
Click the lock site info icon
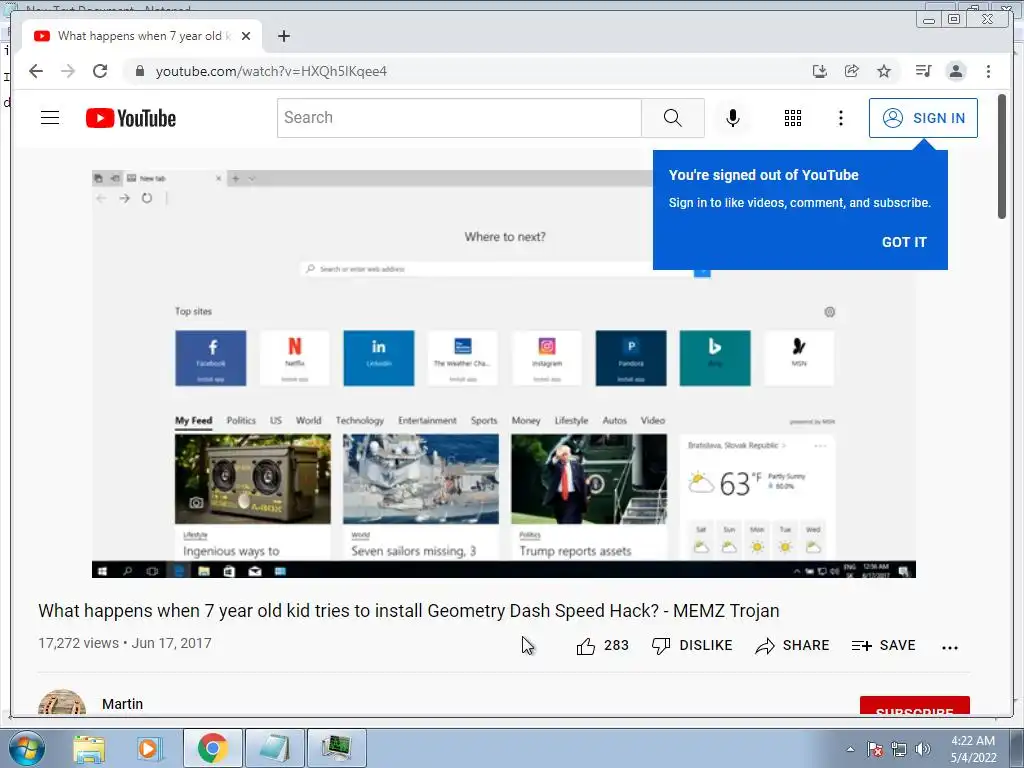click(139, 71)
